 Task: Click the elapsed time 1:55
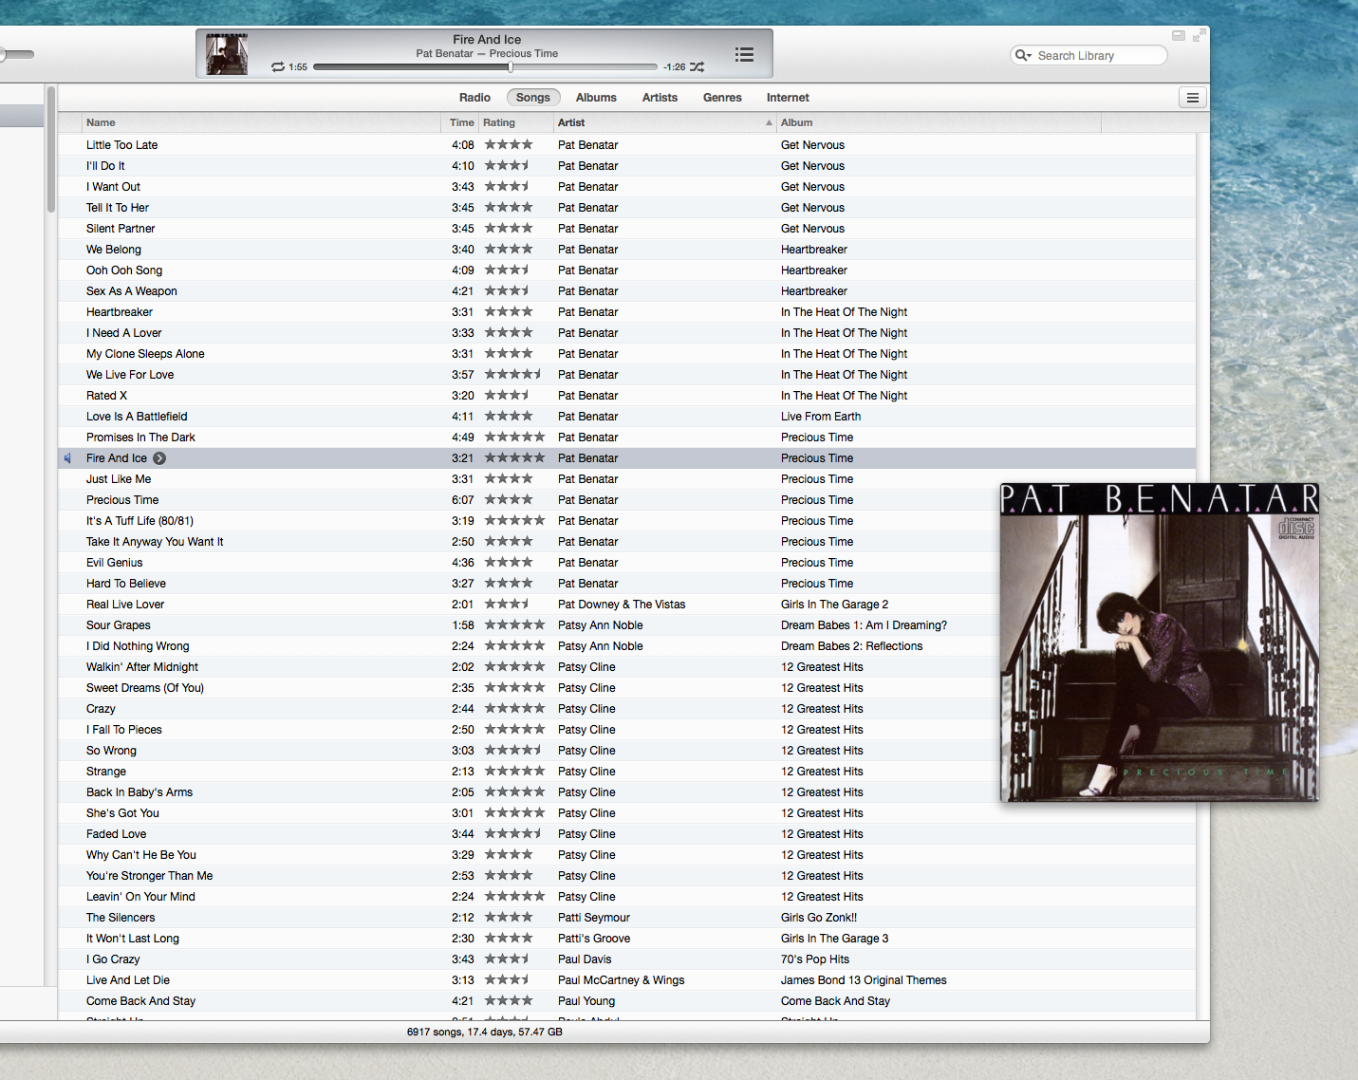tap(298, 67)
